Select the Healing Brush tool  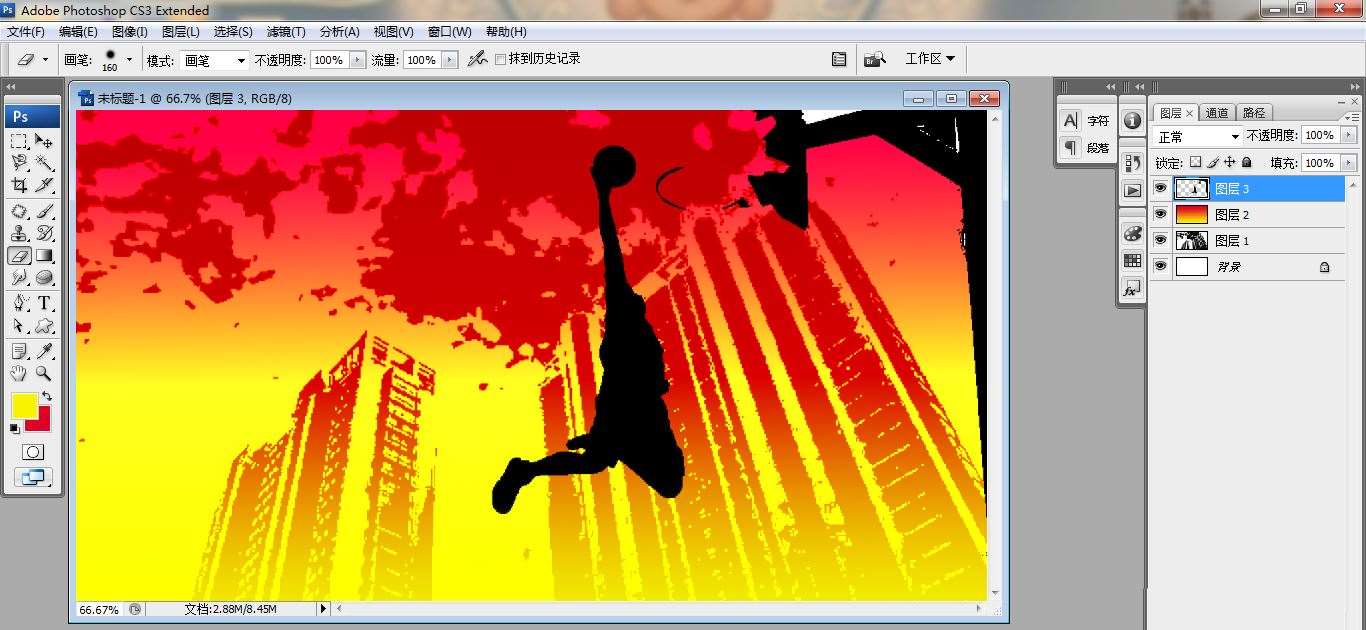pos(19,211)
